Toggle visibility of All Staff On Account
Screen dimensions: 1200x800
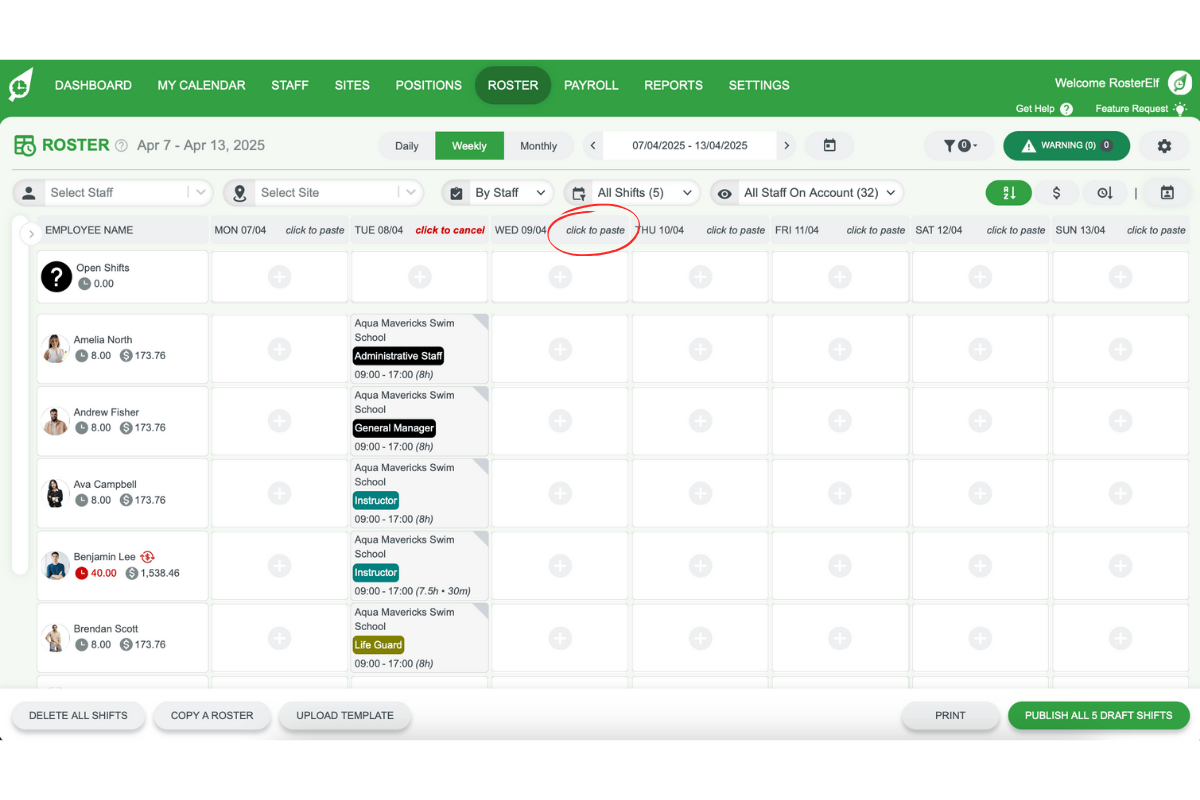click(x=725, y=192)
